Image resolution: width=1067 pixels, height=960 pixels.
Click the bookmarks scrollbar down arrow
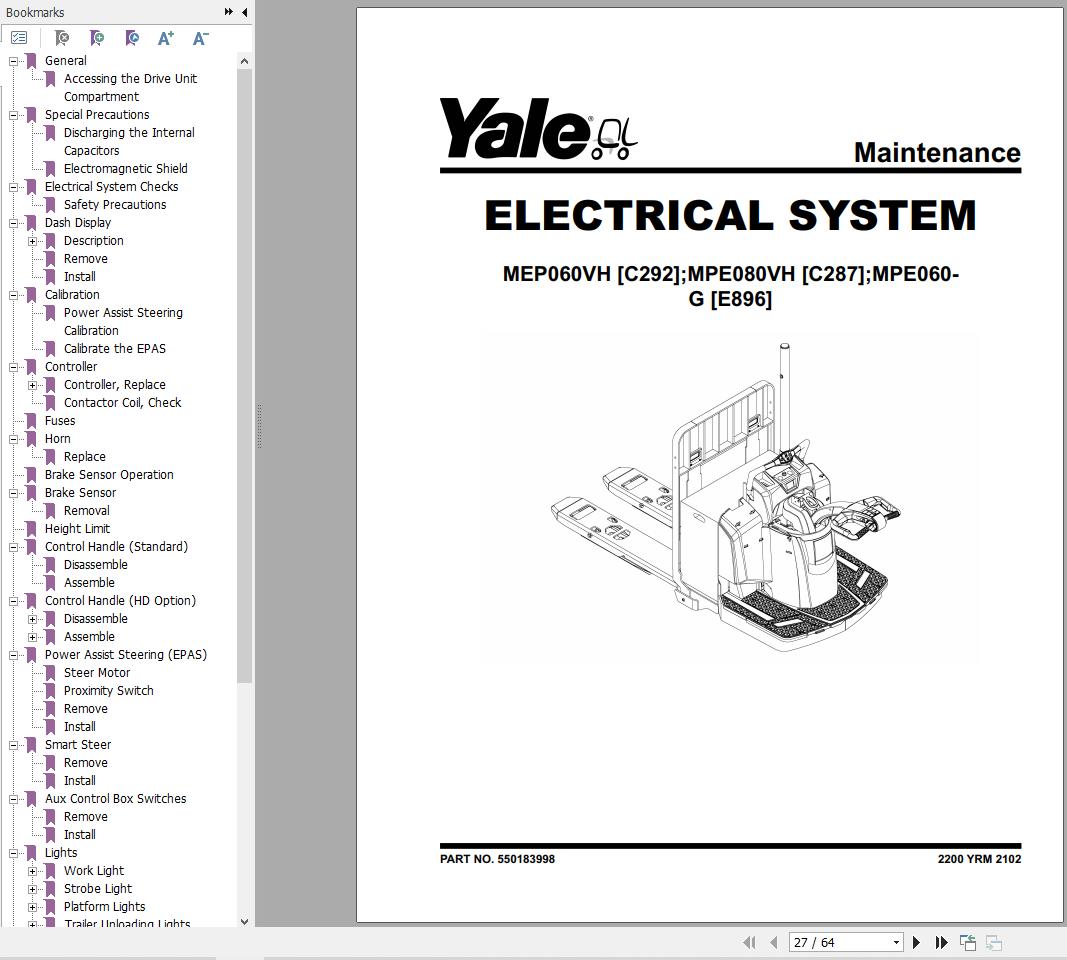pos(244,922)
